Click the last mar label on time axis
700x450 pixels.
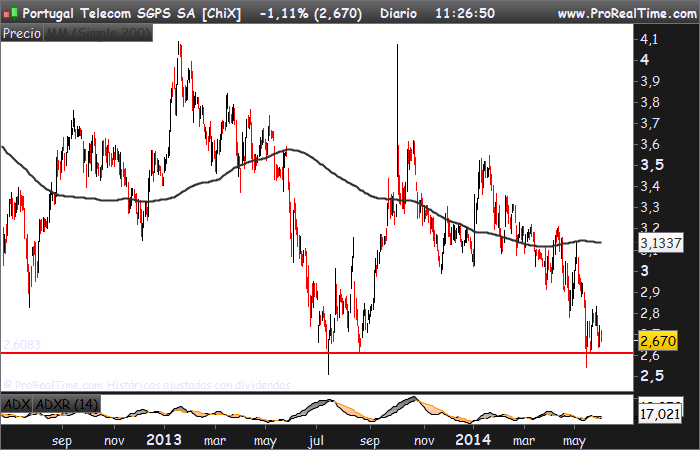524,441
